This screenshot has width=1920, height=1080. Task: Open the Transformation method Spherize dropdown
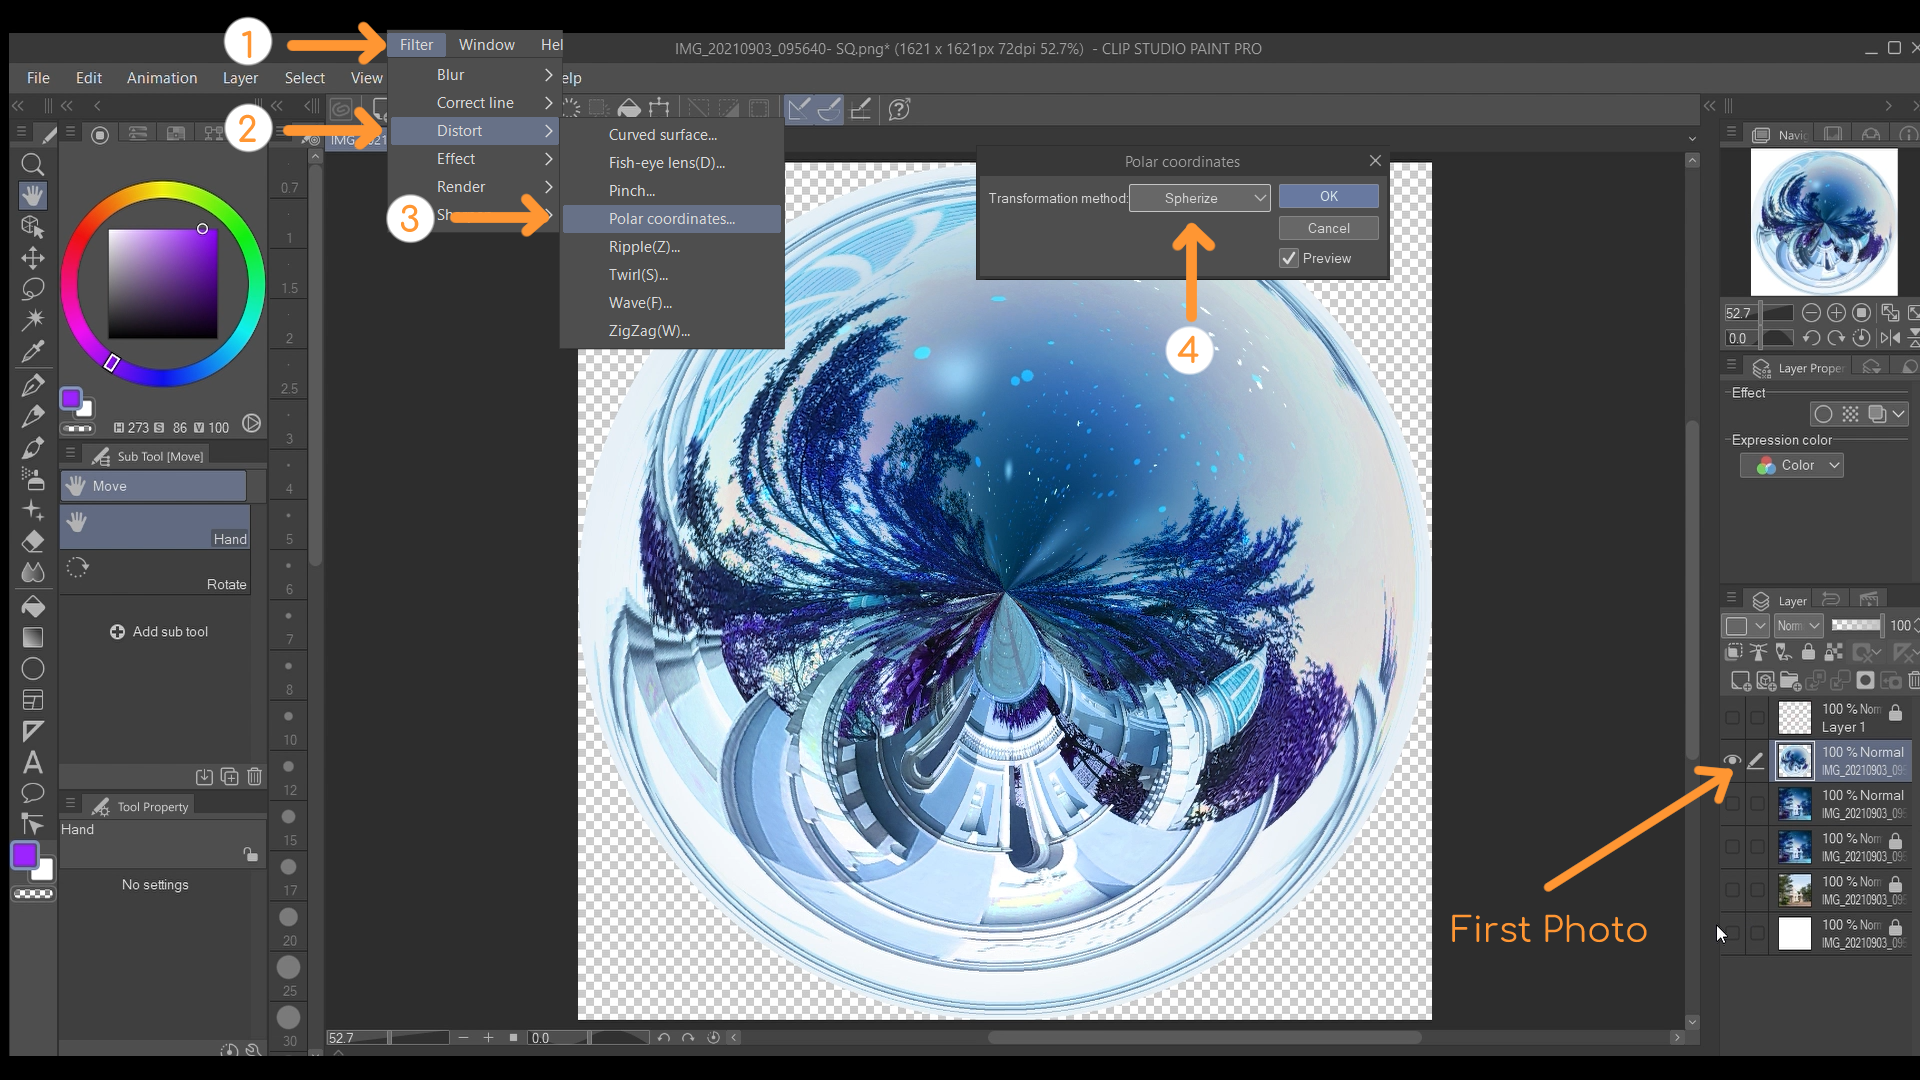(1198, 197)
